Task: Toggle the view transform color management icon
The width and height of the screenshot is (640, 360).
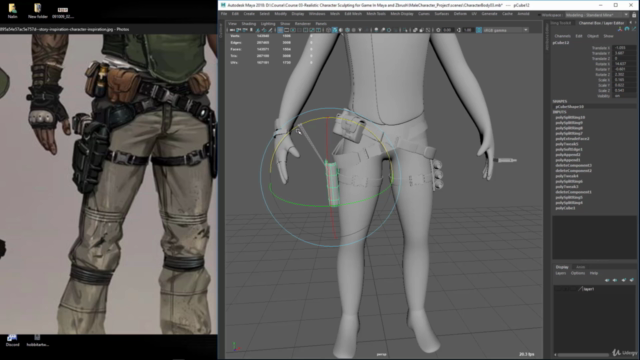Action: [479, 30]
